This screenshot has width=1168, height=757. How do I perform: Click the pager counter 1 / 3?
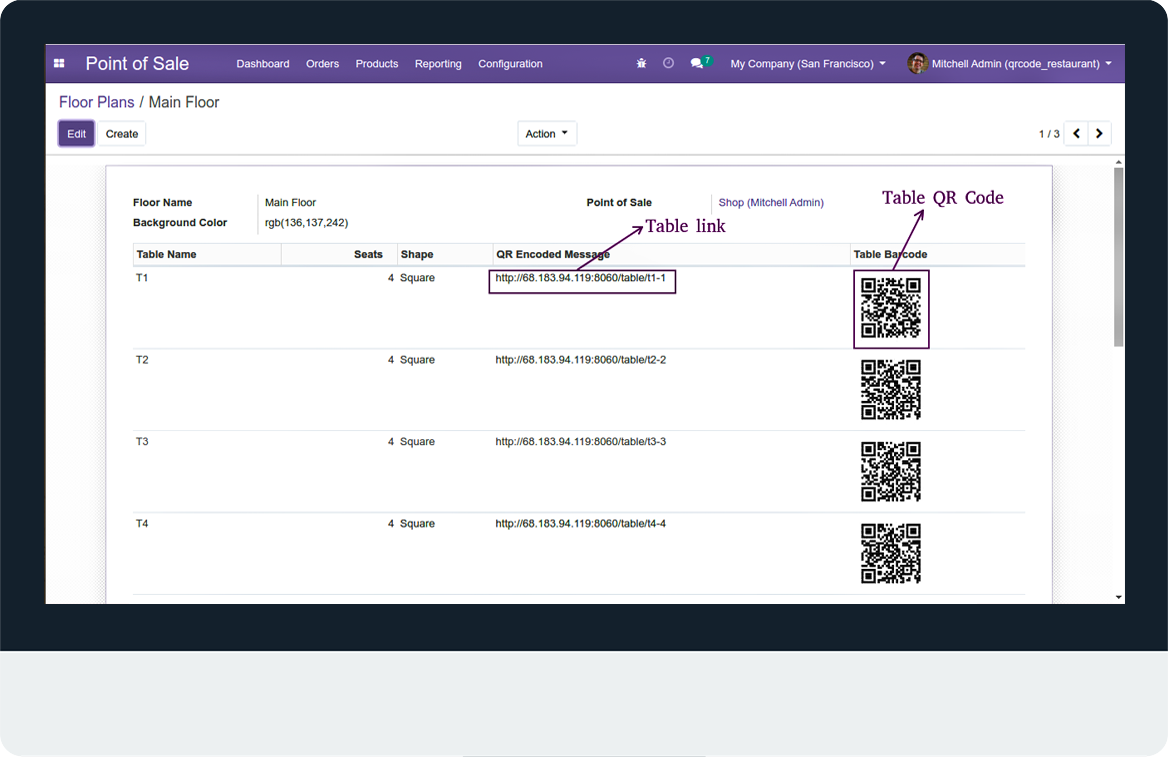point(1049,134)
